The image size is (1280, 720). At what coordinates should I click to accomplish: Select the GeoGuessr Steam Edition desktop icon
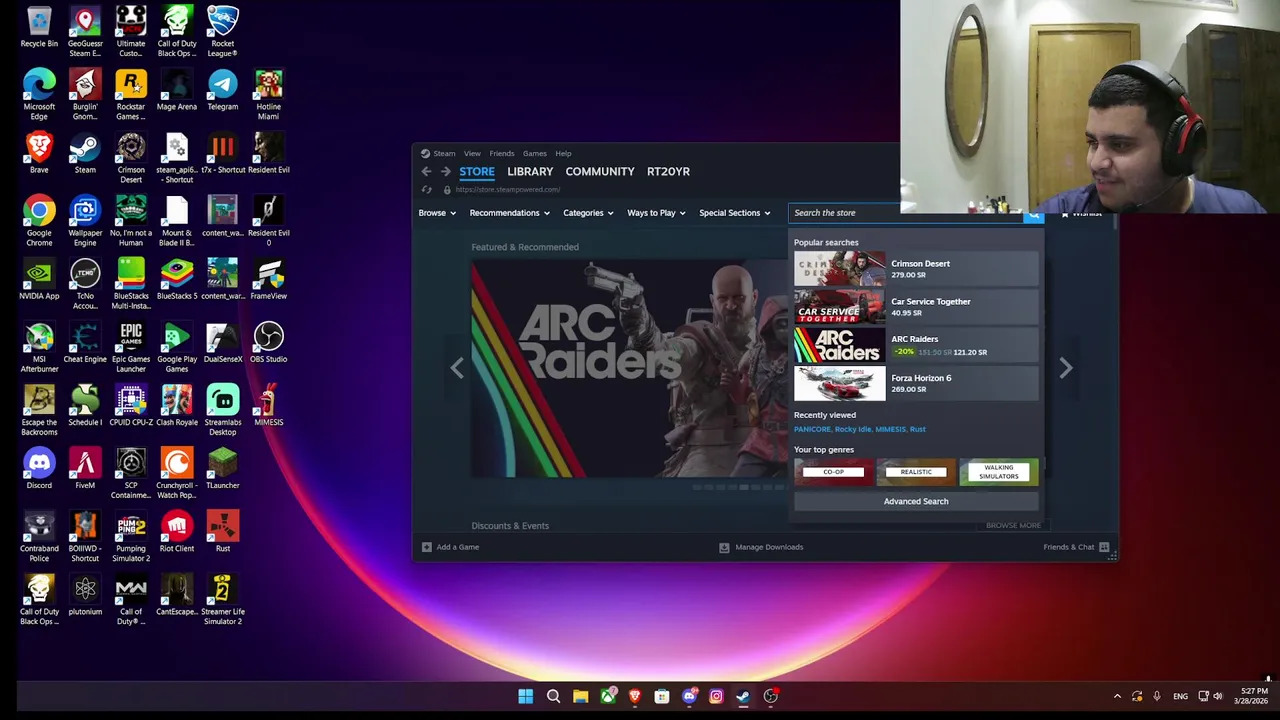85,30
